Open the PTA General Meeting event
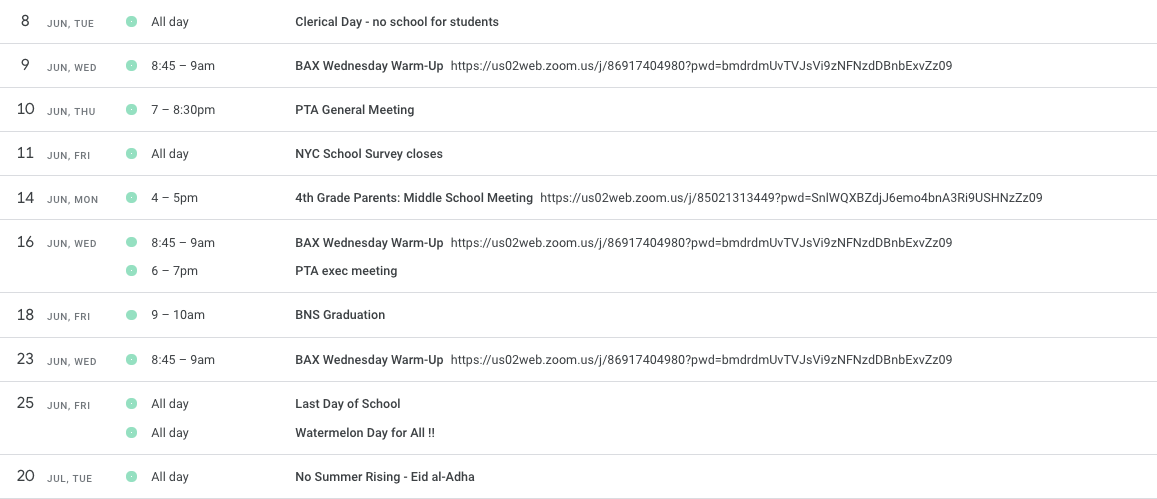The width and height of the screenshot is (1157, 499). (355, 110)
